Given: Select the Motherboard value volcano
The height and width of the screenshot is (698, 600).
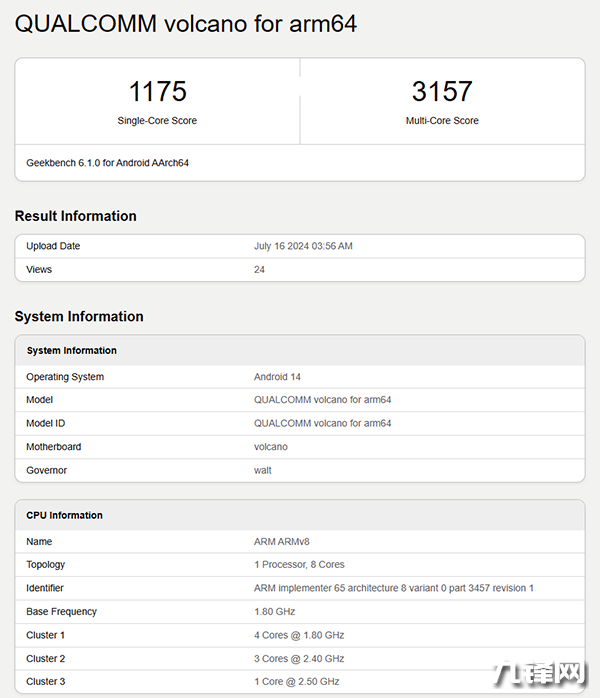Looking at the screenshot, I should (270, 447).
